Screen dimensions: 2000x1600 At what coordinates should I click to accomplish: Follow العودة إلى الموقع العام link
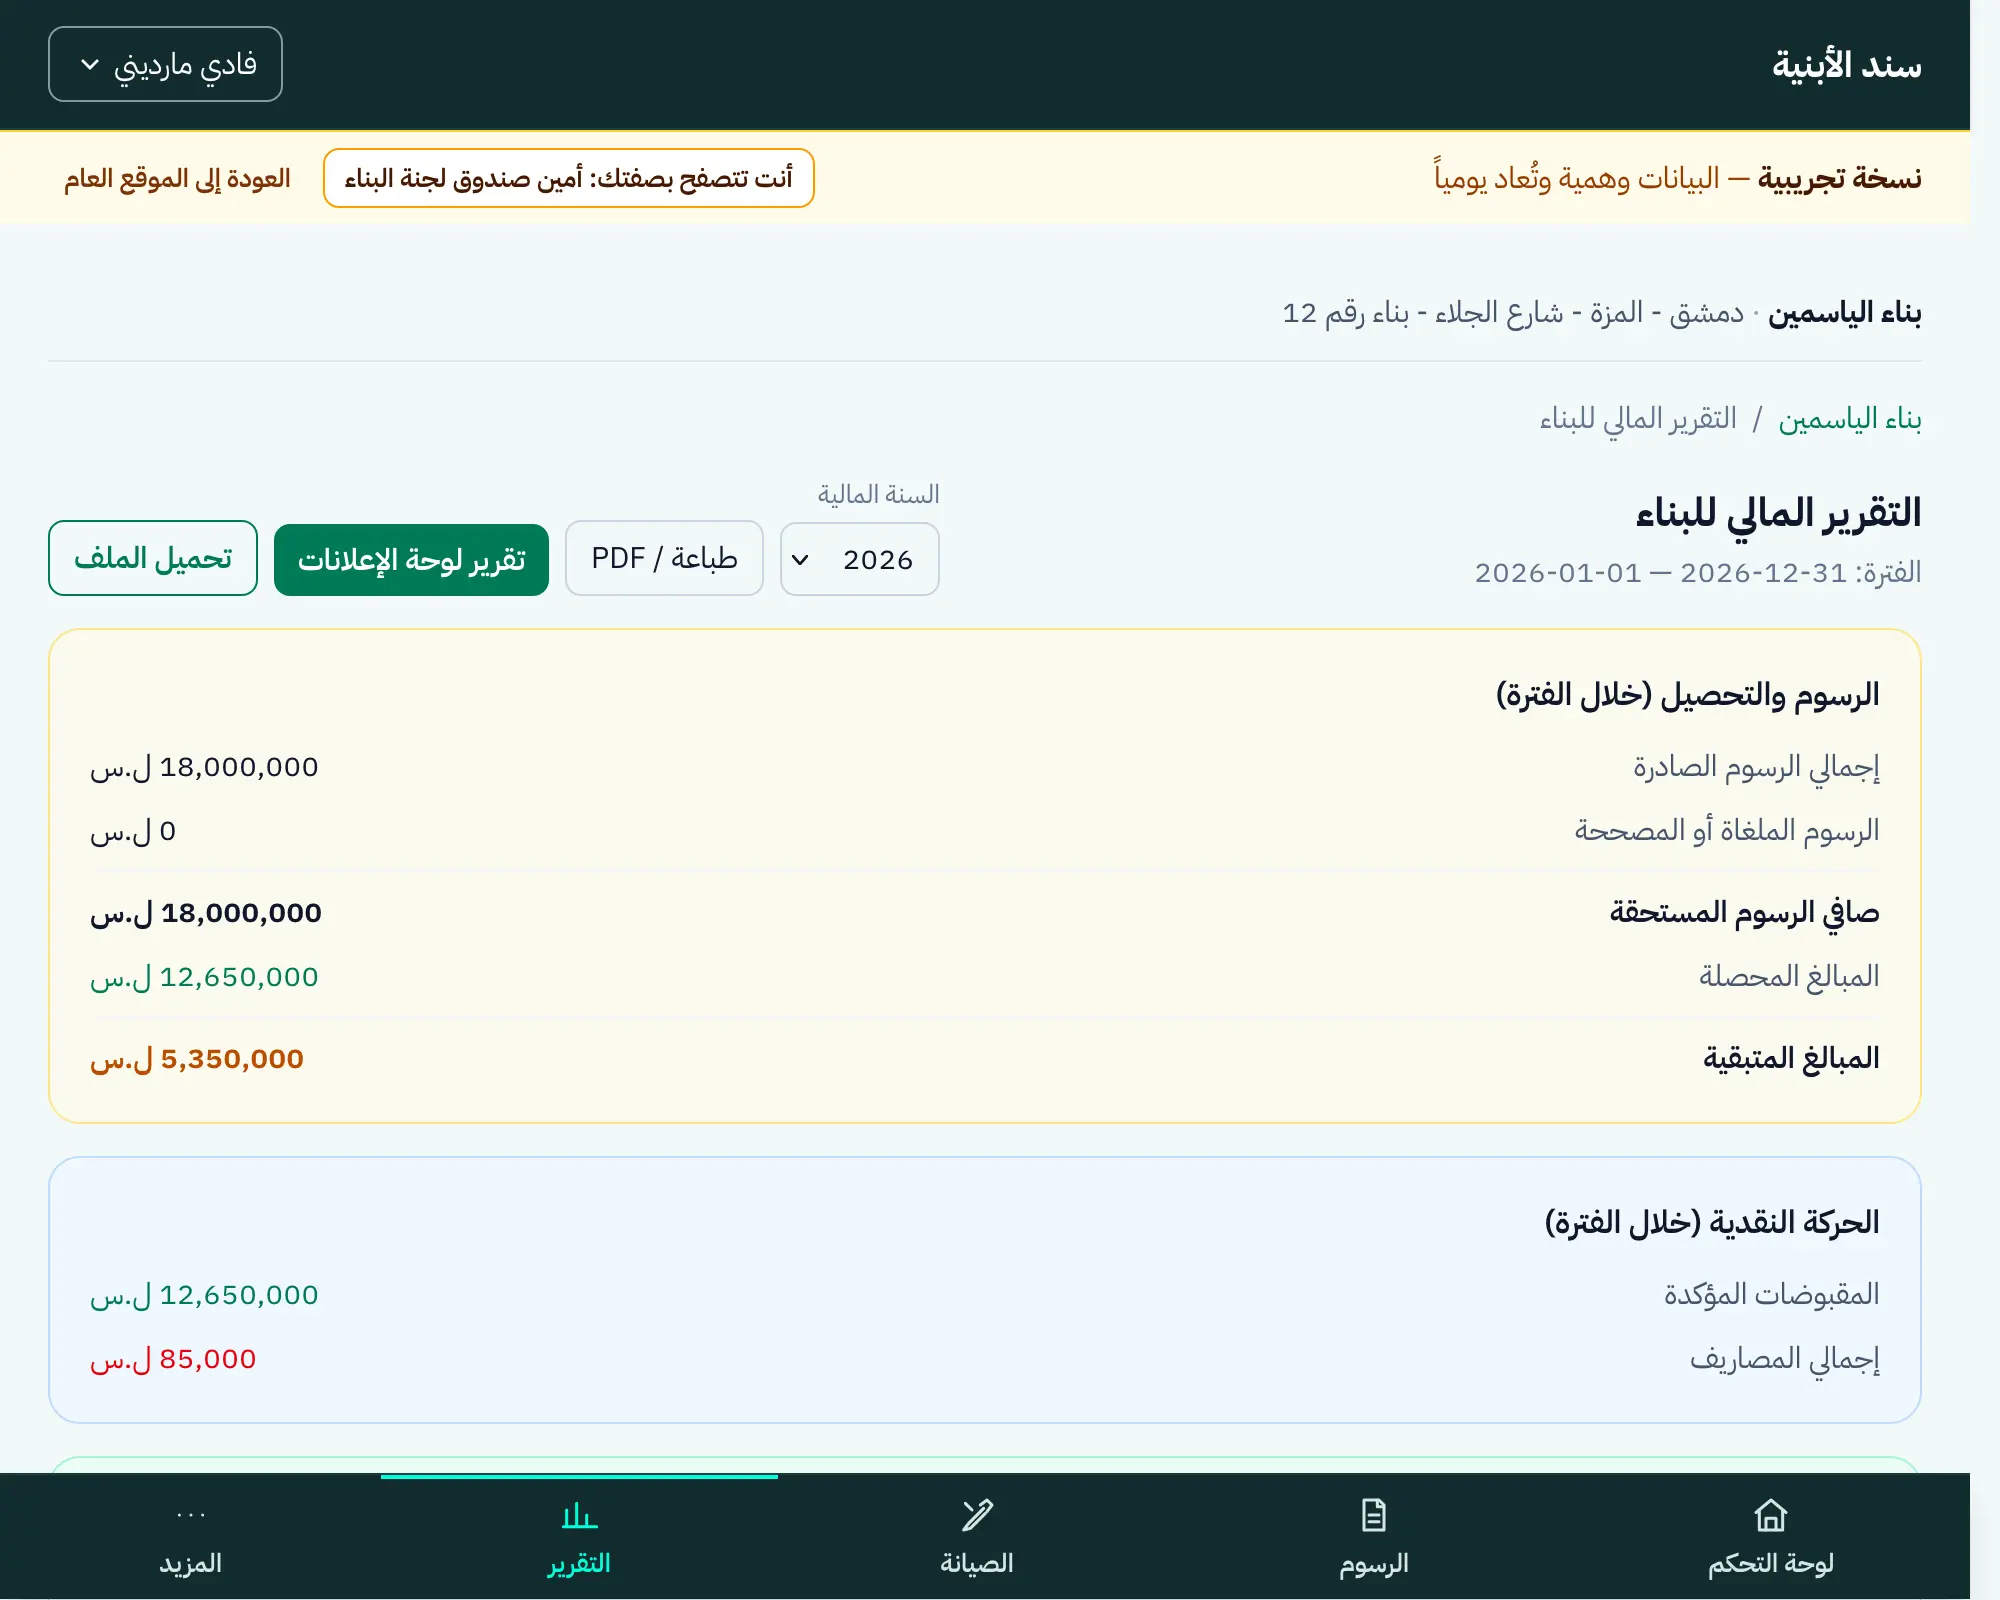(x=177, y=179)
